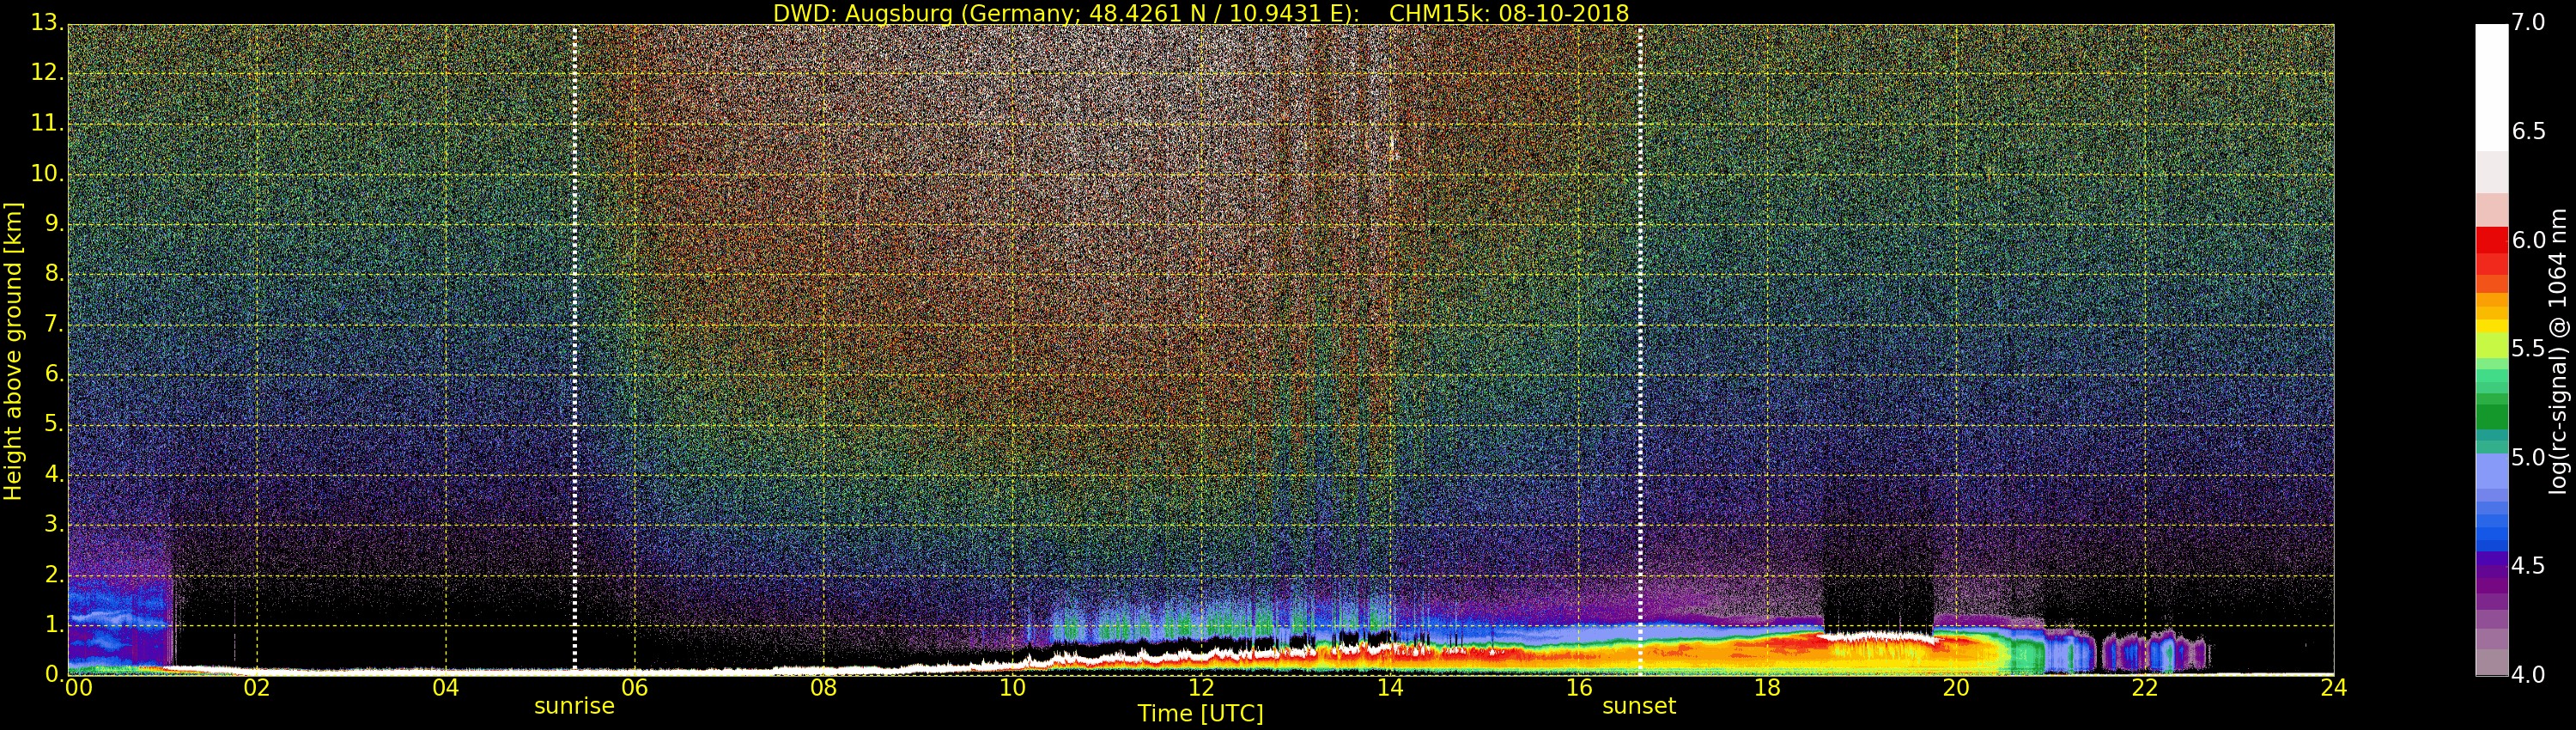Click the 4.0 tick label on the colorbar

pos(2528,675)
